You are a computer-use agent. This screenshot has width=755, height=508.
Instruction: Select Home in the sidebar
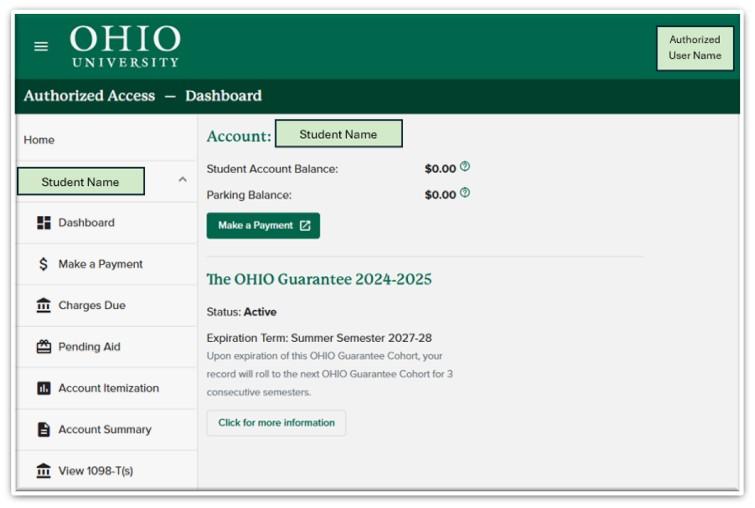pyautogui.click(x=39, y=140)
